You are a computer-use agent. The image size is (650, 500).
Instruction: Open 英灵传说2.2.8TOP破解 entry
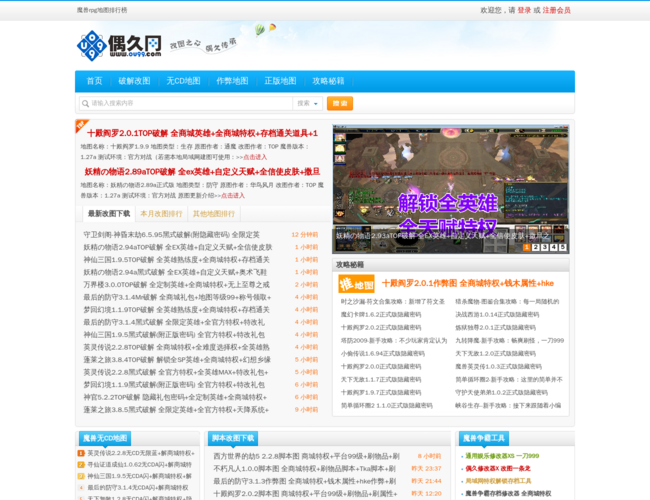point(177,347)
